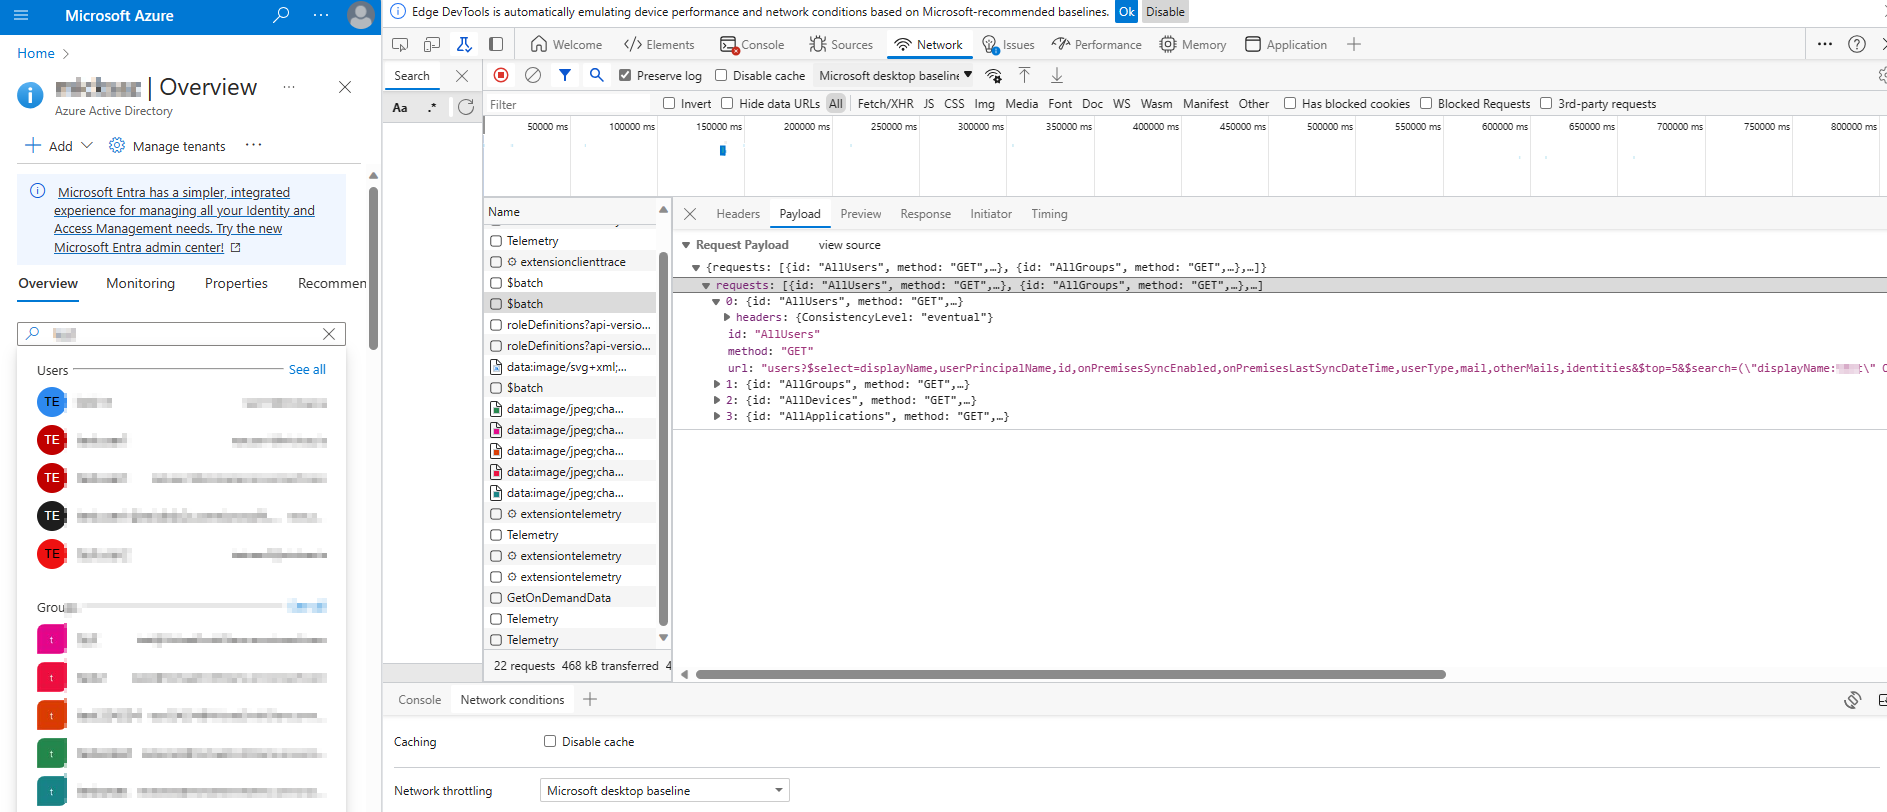Check 3rd-party requests
Image resolution: width=1887 pixels, height=812 pixels.
pyautogui.click(x=1546, y=103)
